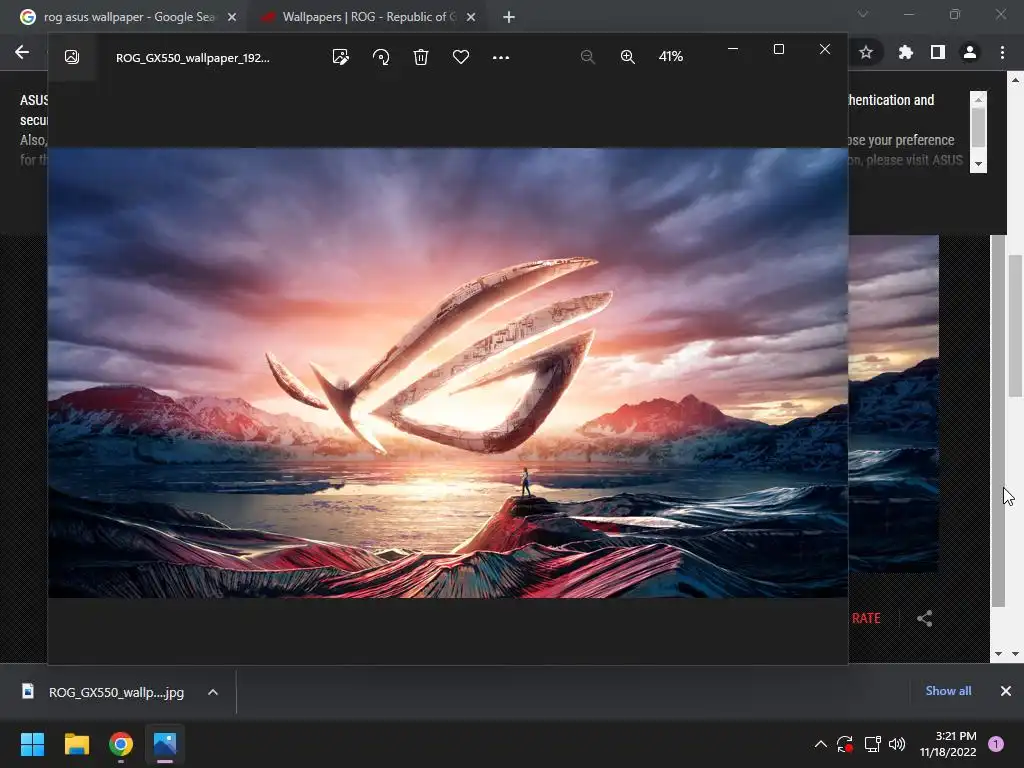
Task: Switch to the rog asus wallpaper Google Search tab
Action: (x=129, y=17)
